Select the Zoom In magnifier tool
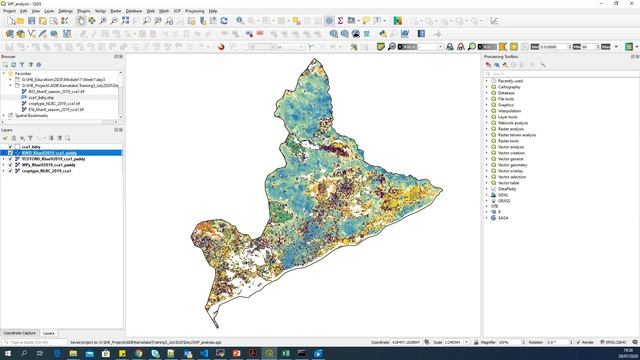 click(x=103, y=21)
